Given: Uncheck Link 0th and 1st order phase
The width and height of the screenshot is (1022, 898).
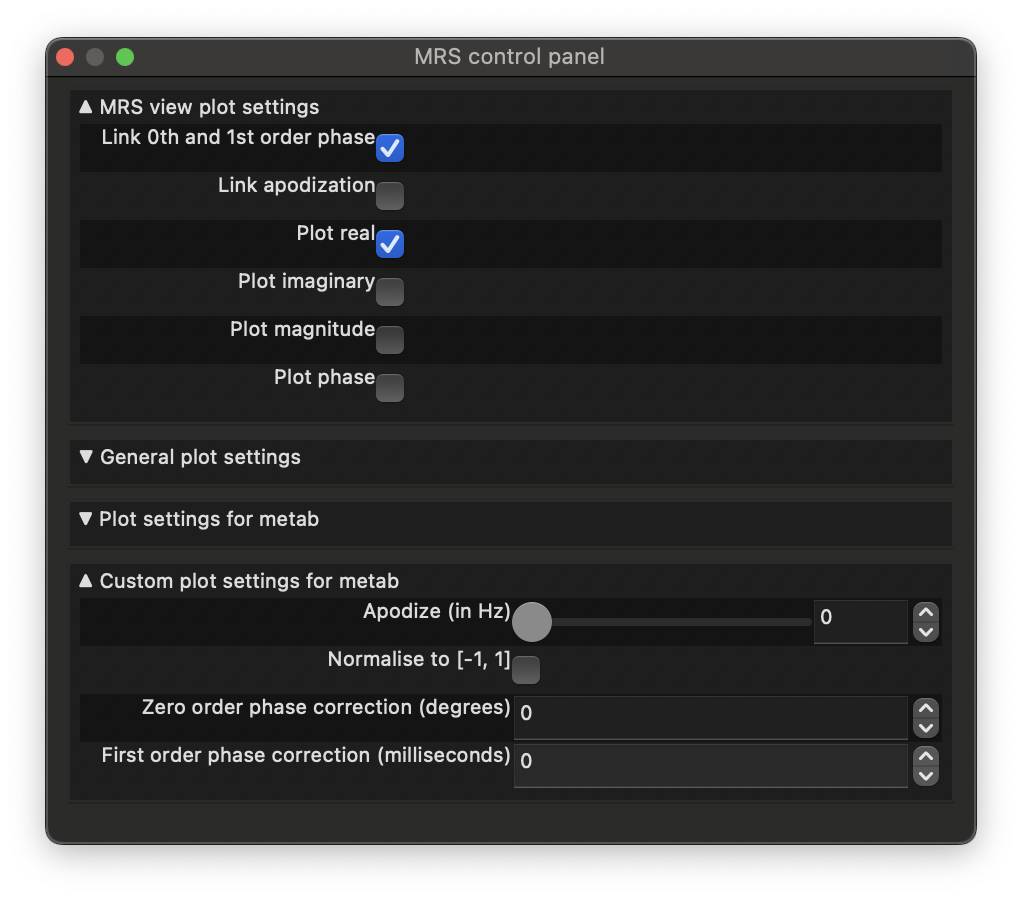Looking at the screenshot, I should [389, 148].
